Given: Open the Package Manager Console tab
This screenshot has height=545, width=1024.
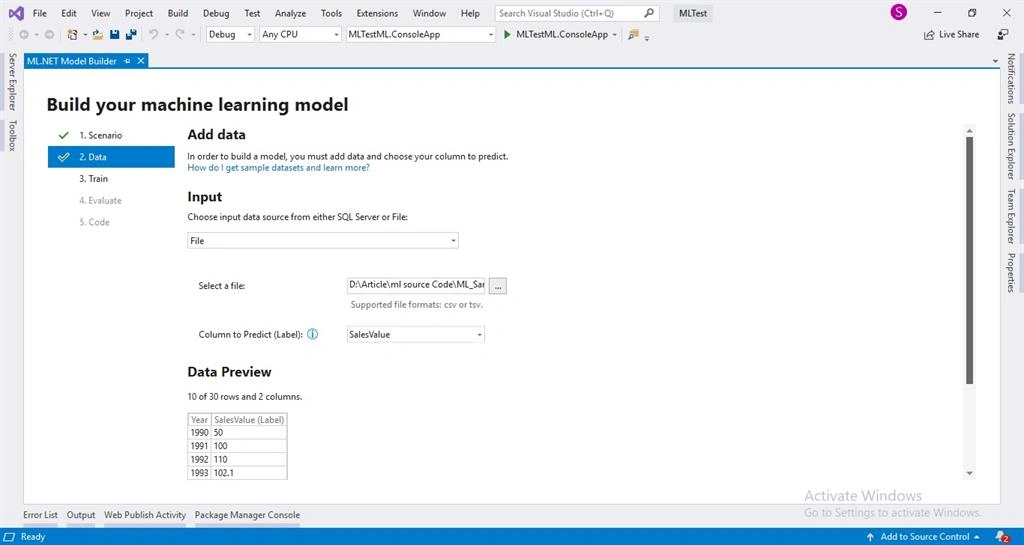Looking at the screenshot, I should [x=248, y=515].
